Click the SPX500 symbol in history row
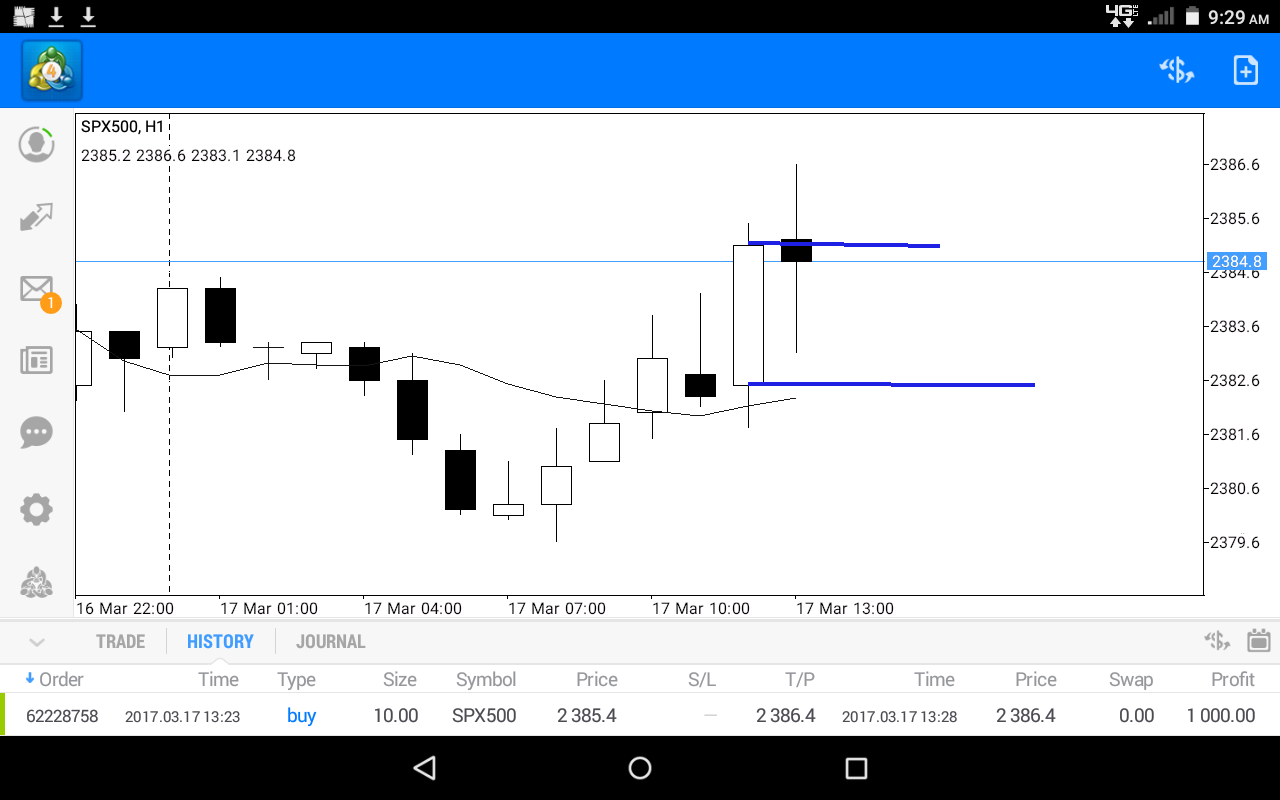Screen dimensions: 1280x800 484,716
